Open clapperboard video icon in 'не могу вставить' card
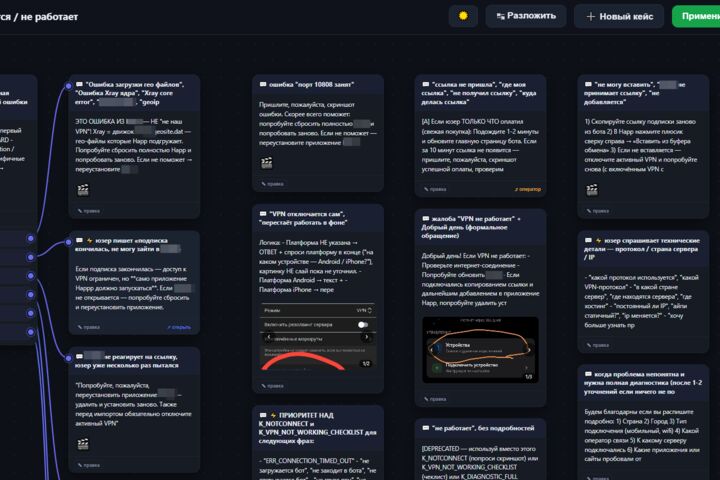The height and width of the screenshot is (480, 720). tap(592, 189)
